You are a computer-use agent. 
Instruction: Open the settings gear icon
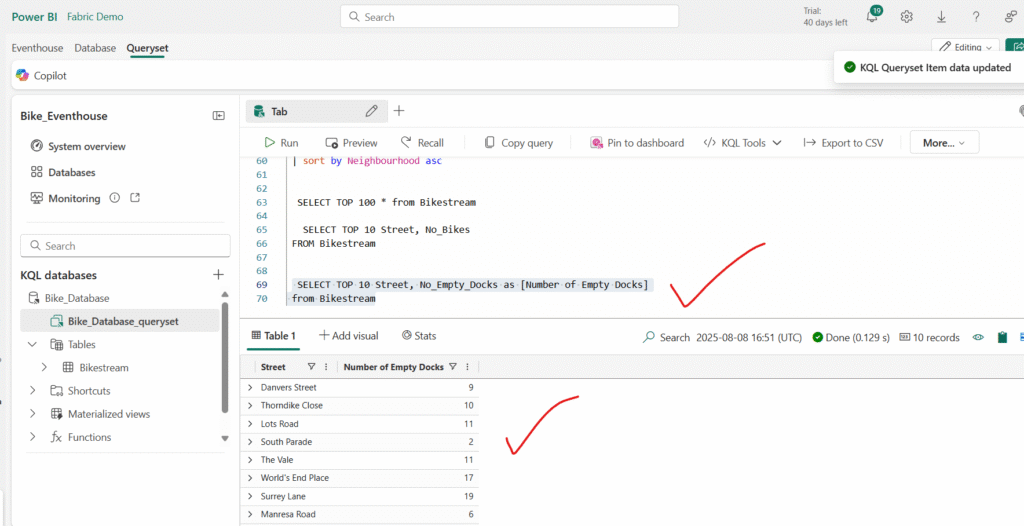[906, 17]
